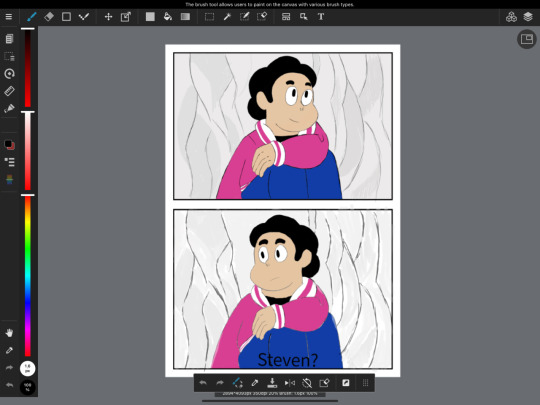This screenshot has width=540, height=405.
Task: Save the canvas from the bottom bar
Action: coord(272,383)
